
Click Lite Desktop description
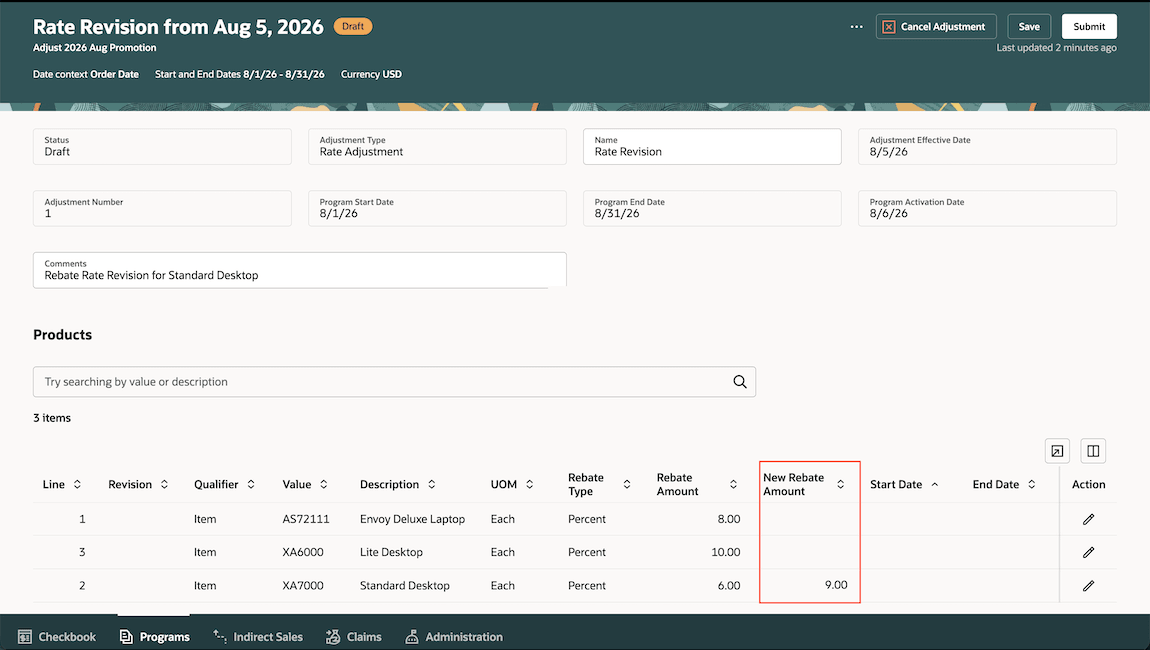(x=391, y=552)
